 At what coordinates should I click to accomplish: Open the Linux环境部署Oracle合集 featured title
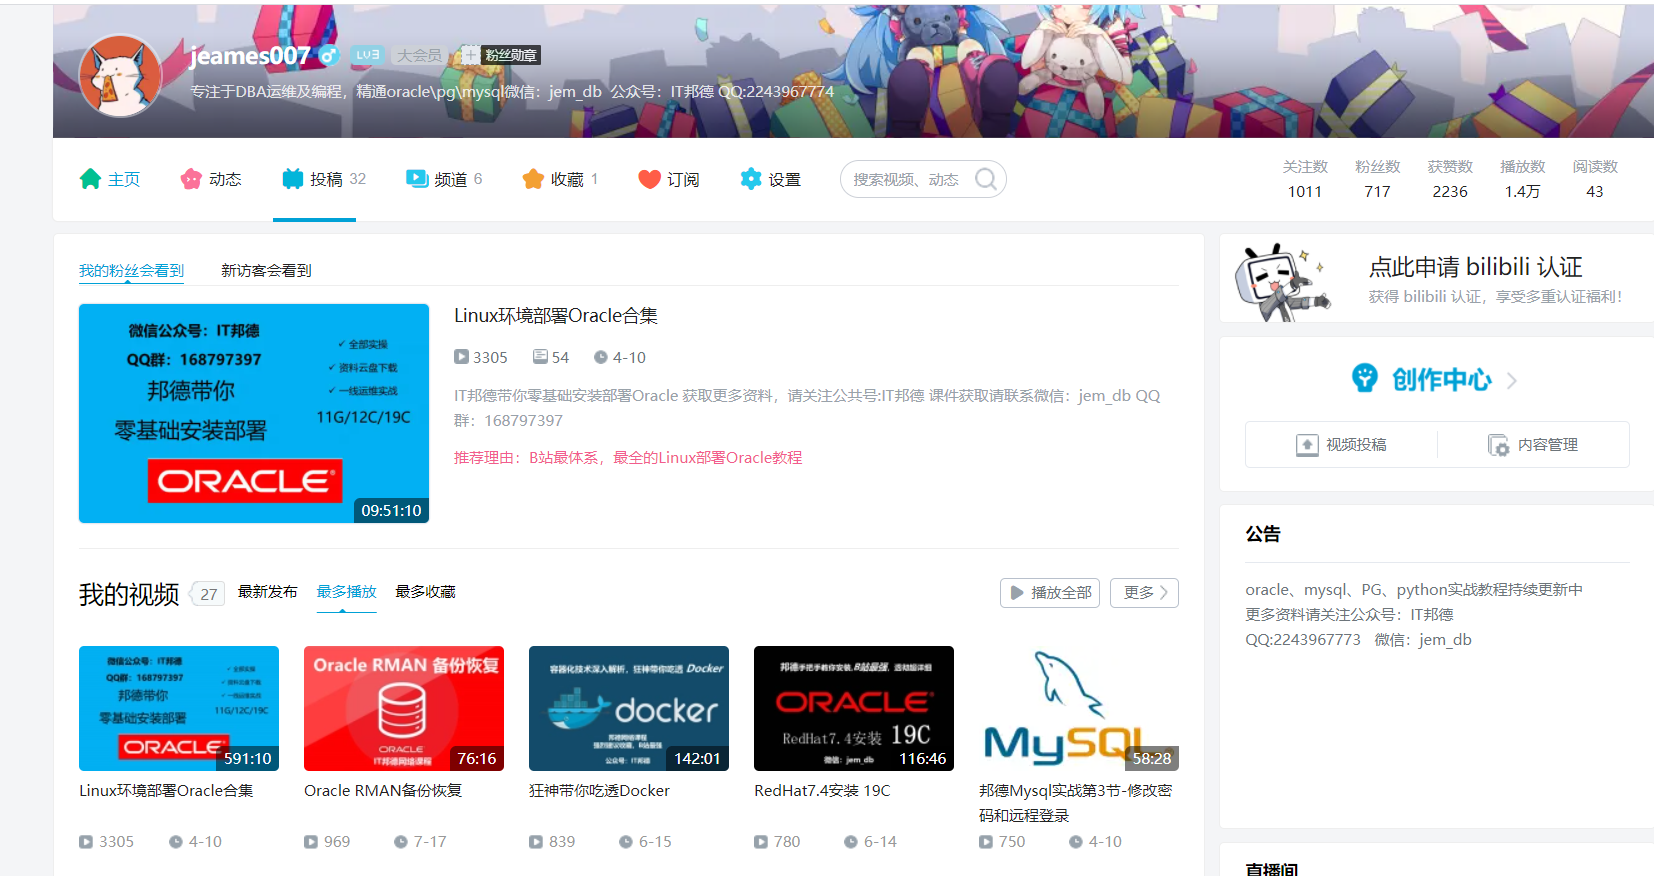(x=556, y=316)
